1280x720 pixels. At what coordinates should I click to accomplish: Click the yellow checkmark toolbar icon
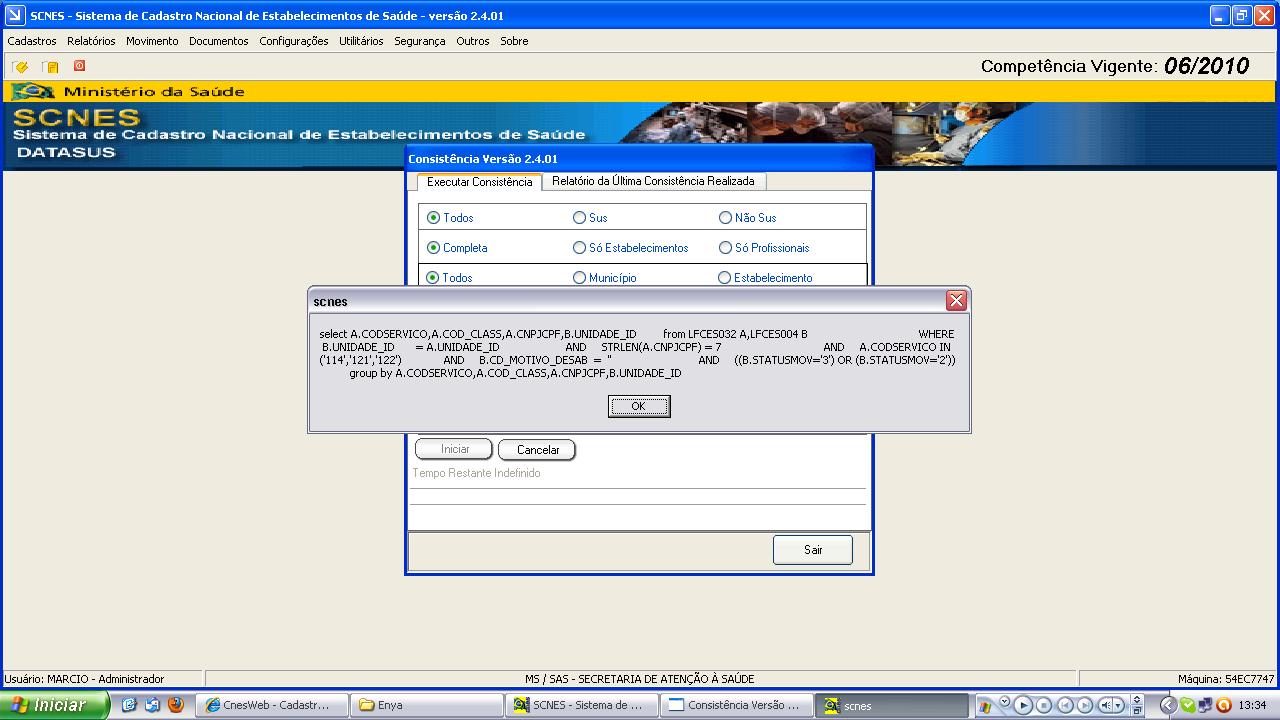(20, 67)
